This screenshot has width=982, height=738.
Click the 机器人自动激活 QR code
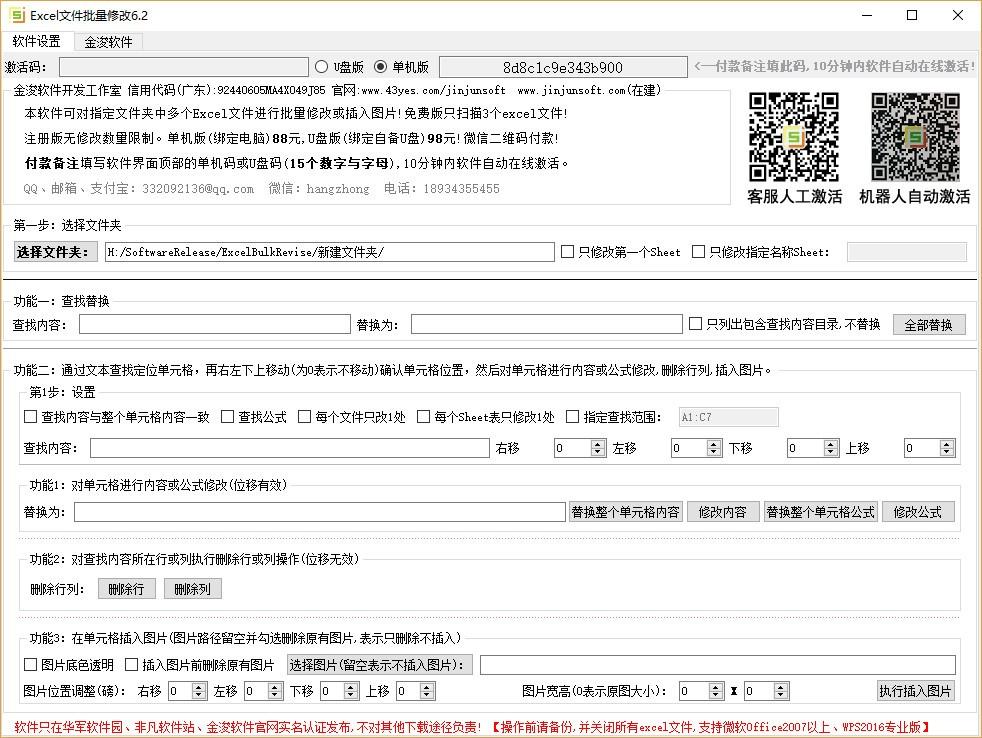point(915,137)
